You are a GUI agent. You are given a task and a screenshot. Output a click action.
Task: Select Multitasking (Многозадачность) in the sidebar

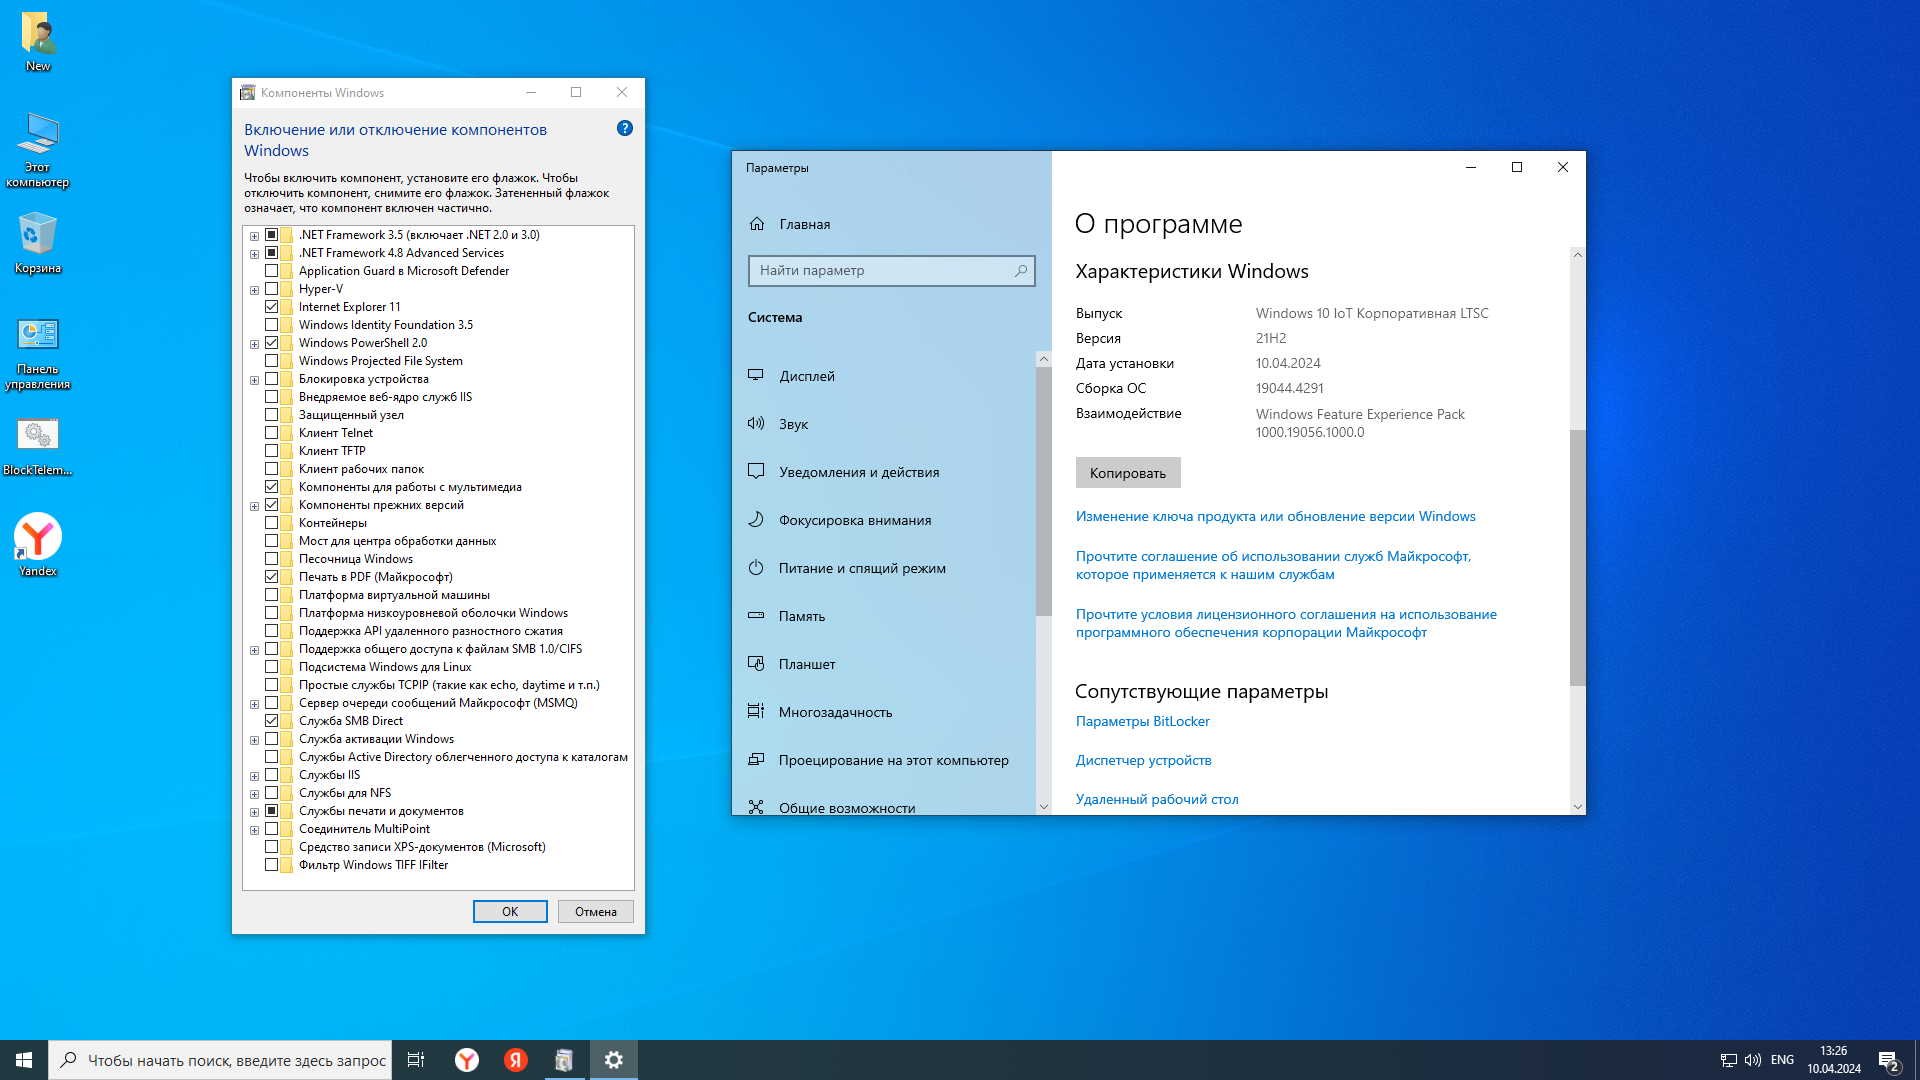[x=835, y=712]
